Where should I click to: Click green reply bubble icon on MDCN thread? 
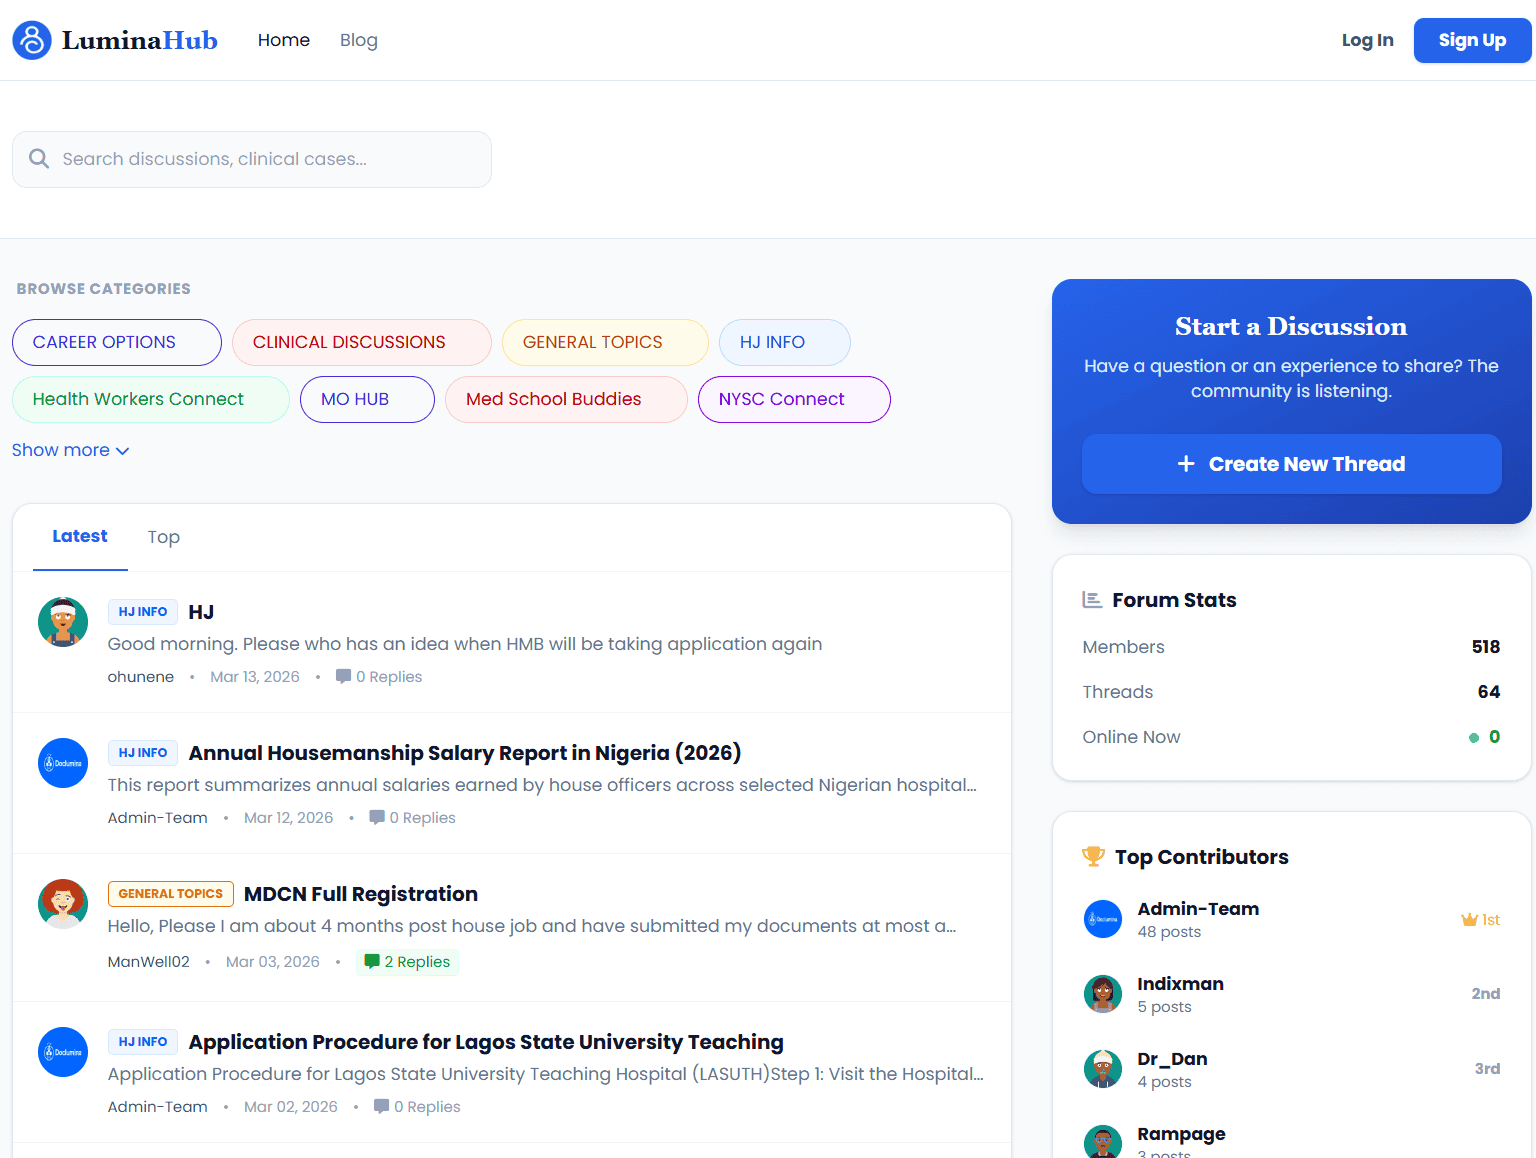click(372, 962)
